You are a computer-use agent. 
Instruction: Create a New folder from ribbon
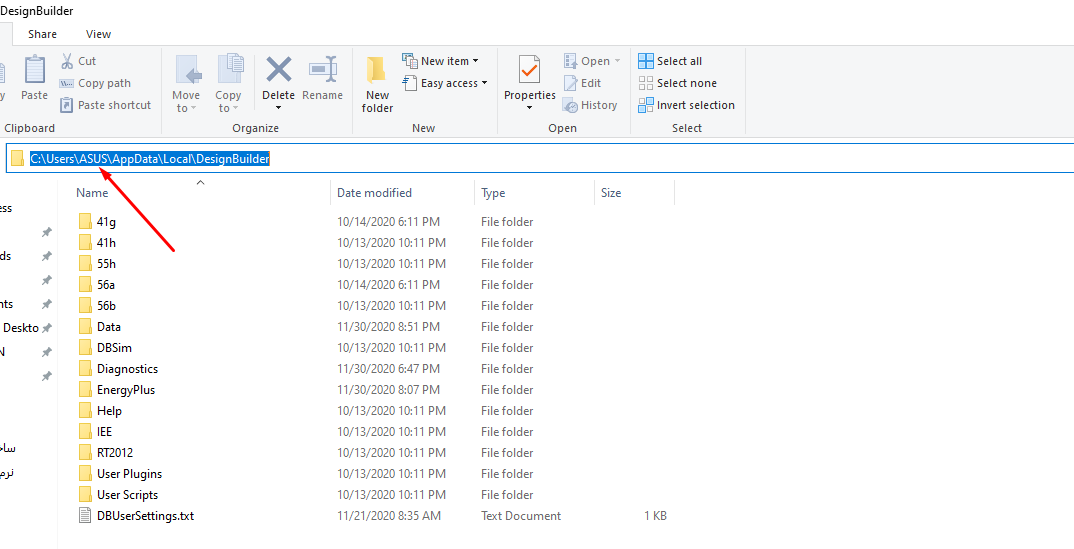pyautogui.click(x=377, y=84)
